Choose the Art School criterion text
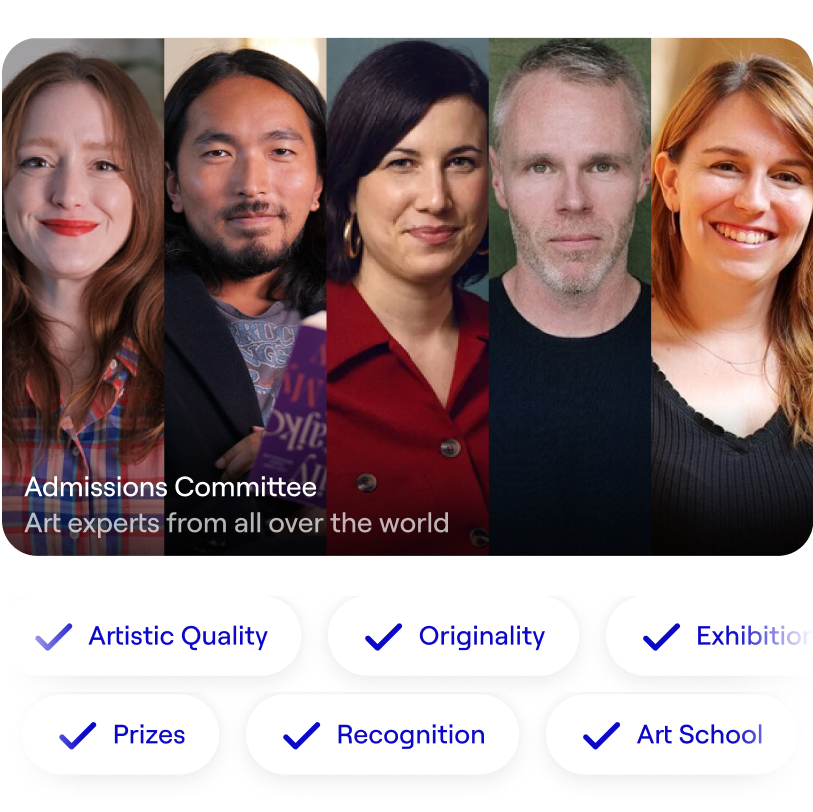 (699, 735)
